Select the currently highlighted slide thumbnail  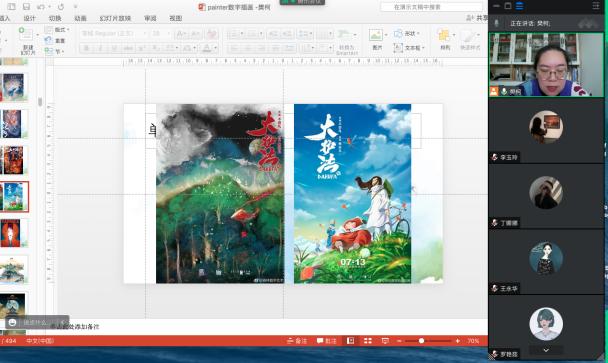click(15, 197)
